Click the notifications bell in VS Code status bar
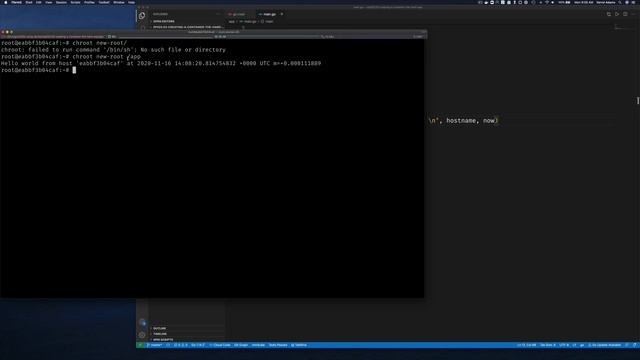The width and height of the screenshot is (640, 360). [x=635, y=345]
